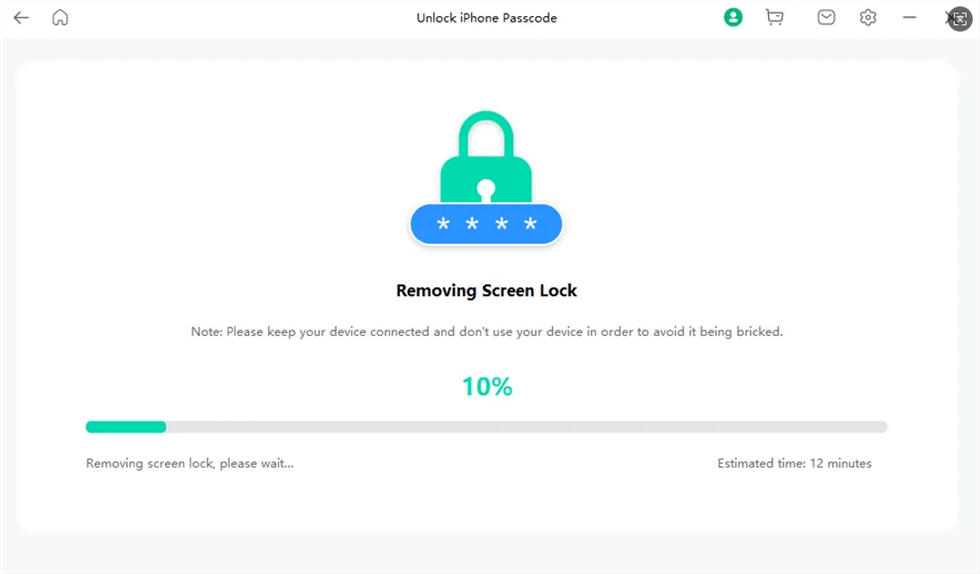The width and height of the screenshot is (980, 574).
Task: Open the settings gear icon
Action: (868, 18)
